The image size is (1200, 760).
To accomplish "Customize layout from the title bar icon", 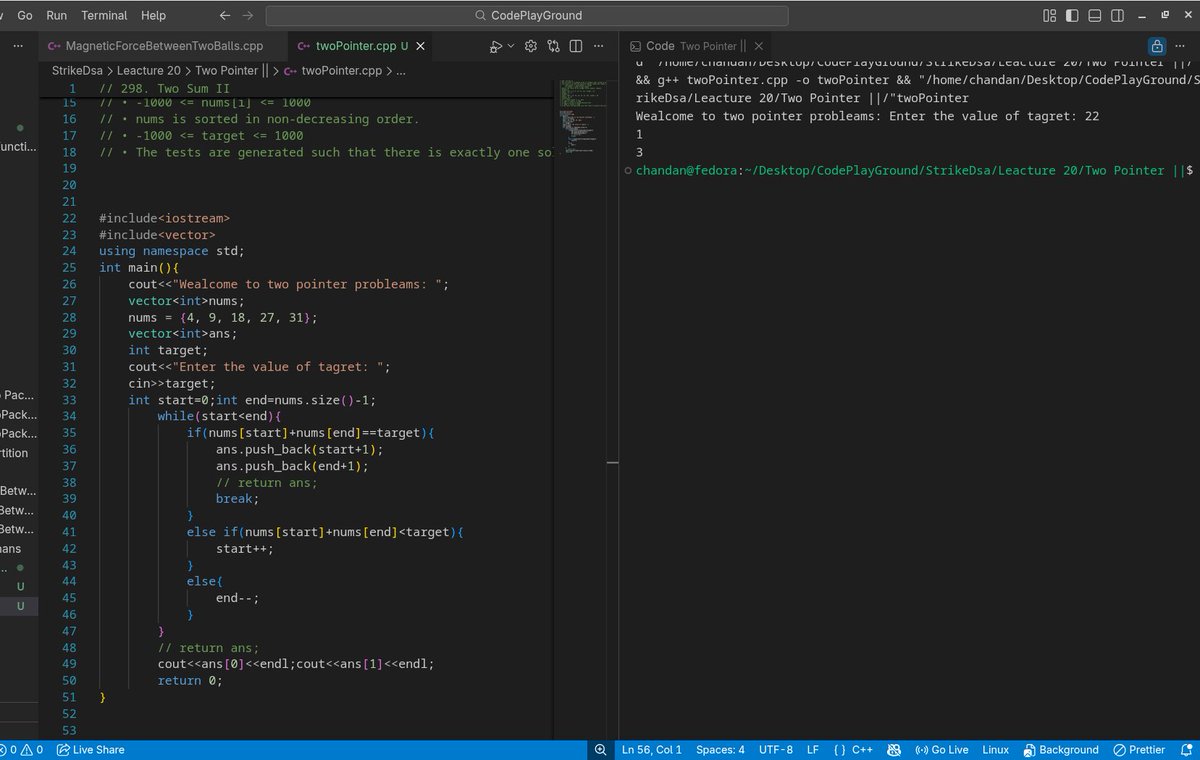I will point(1049,15).
